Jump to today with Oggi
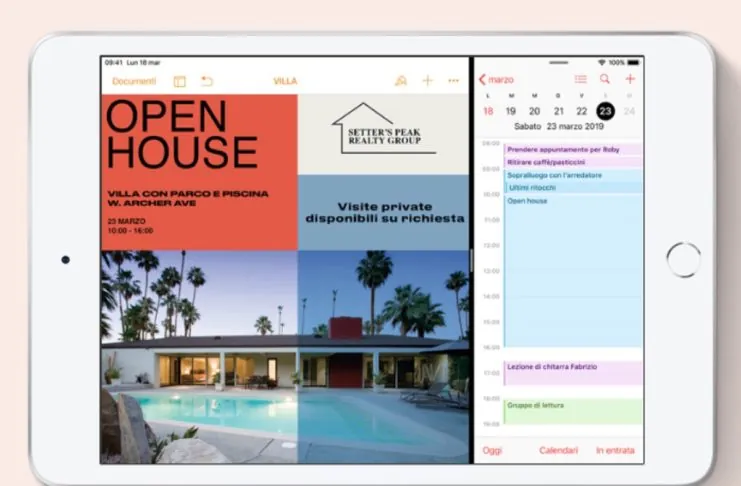The height and width of the screenshot is (486, 741). pyautogui.click(x=492, y=451)
